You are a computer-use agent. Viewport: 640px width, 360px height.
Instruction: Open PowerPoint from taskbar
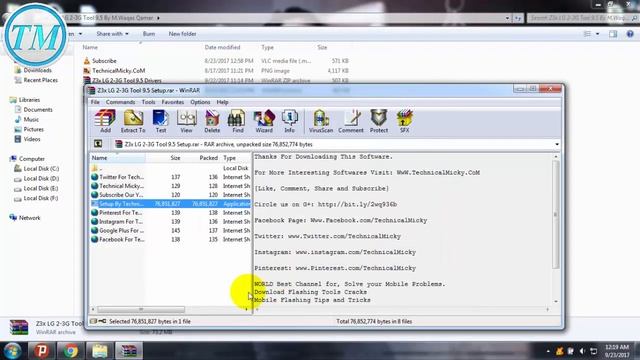41,351
